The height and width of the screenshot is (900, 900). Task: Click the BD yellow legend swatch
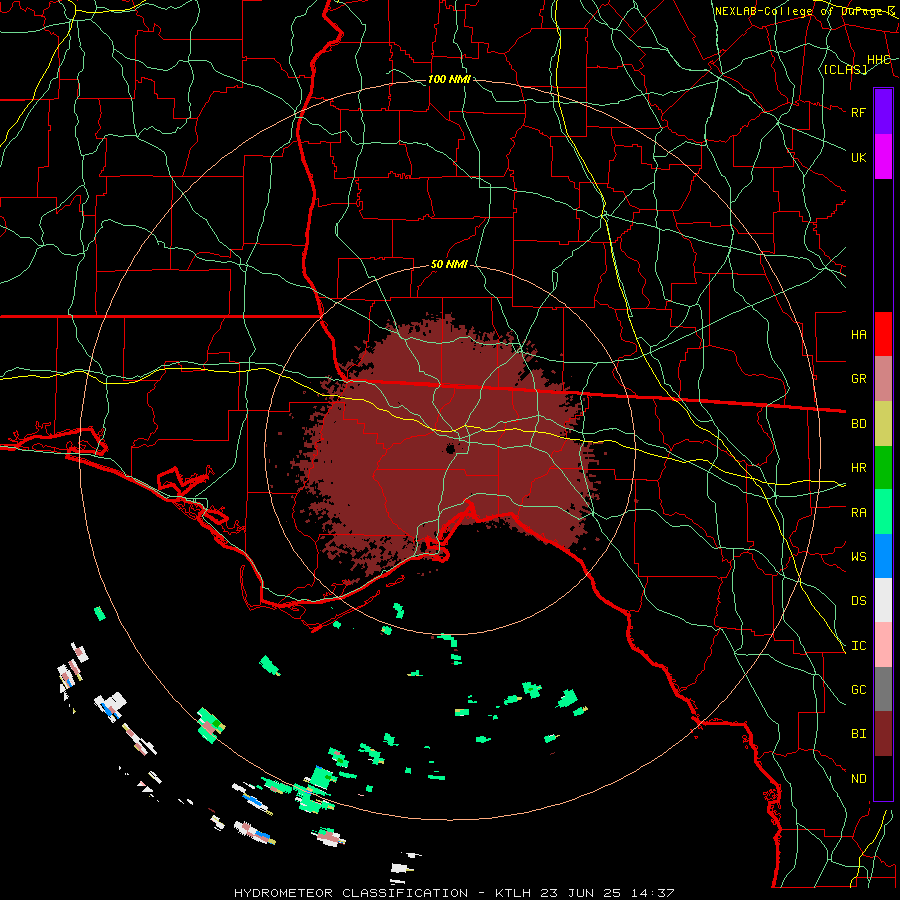coord(883,424)
